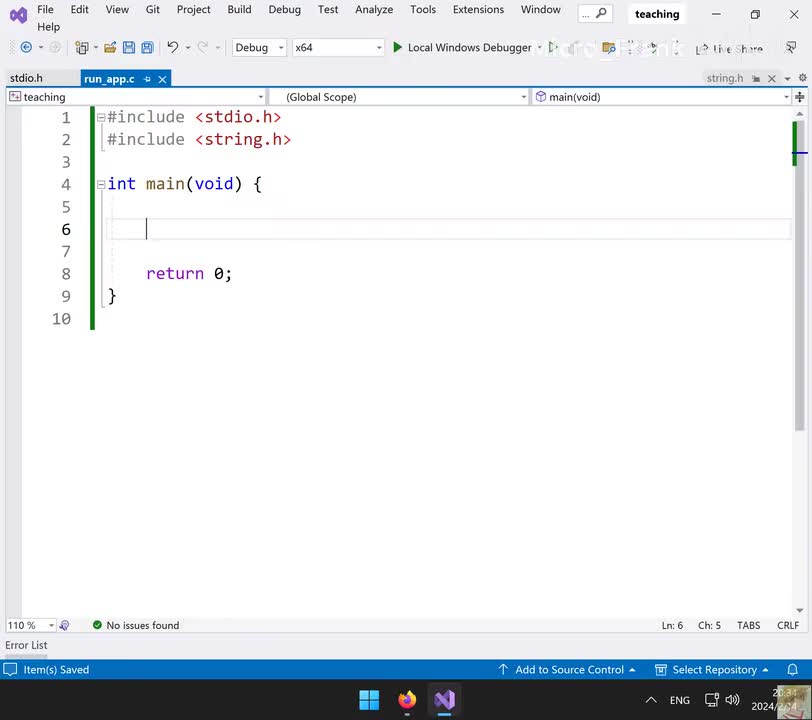812x720 pixels.
Task: Click the Ln: 6 status indicator
Action: tap(672, 625)
